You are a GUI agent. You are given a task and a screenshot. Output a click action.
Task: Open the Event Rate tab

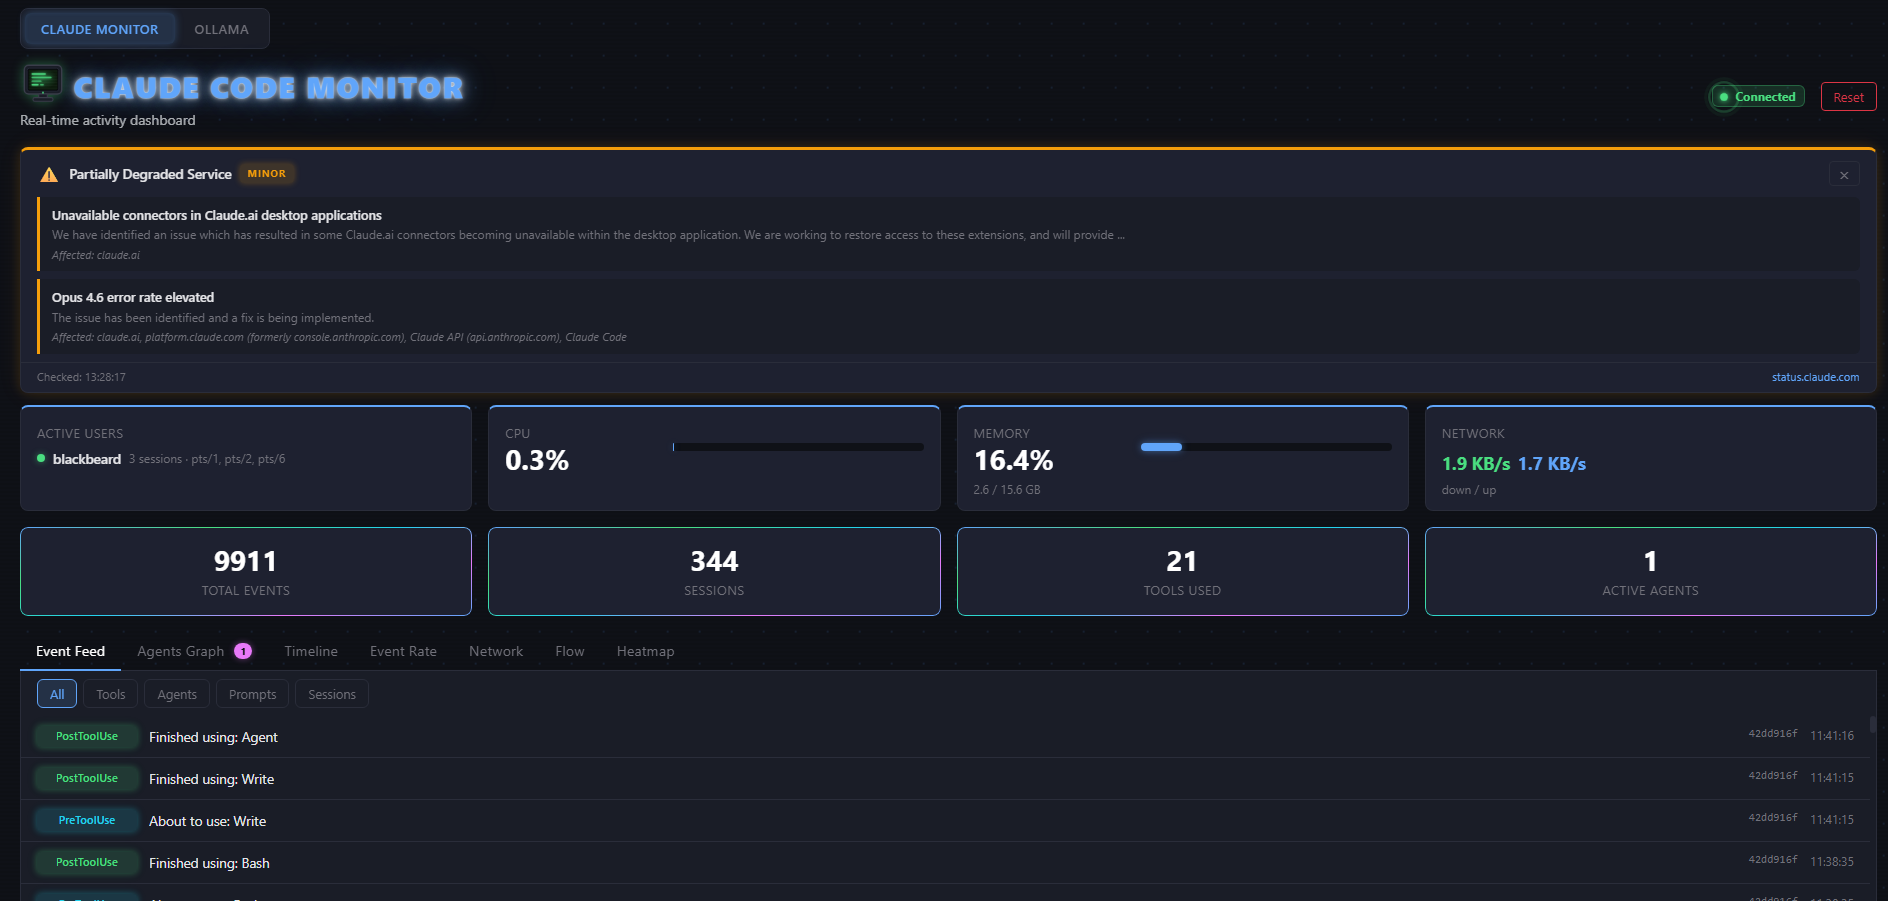pos(403,651)
